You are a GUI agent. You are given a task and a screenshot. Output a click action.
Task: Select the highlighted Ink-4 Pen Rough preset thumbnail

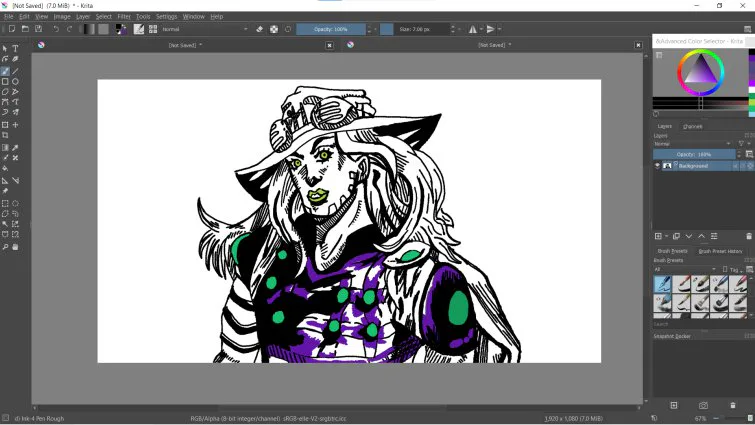[663, 283]
